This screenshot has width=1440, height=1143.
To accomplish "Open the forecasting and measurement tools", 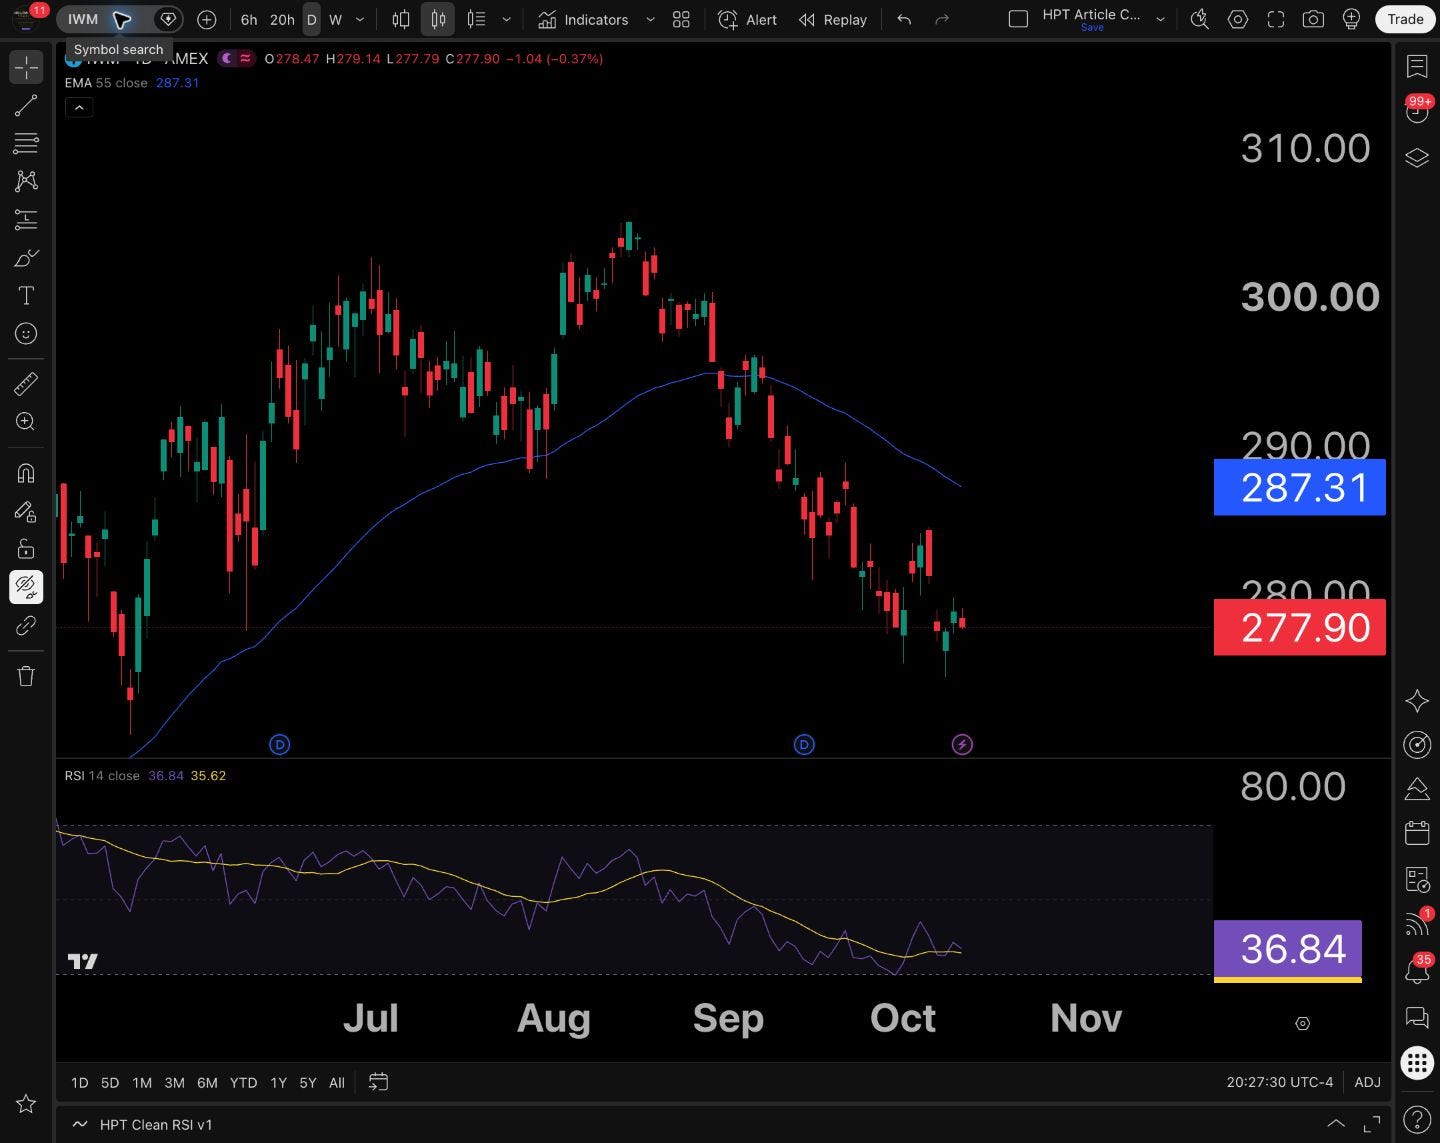I will click(26, 219).
